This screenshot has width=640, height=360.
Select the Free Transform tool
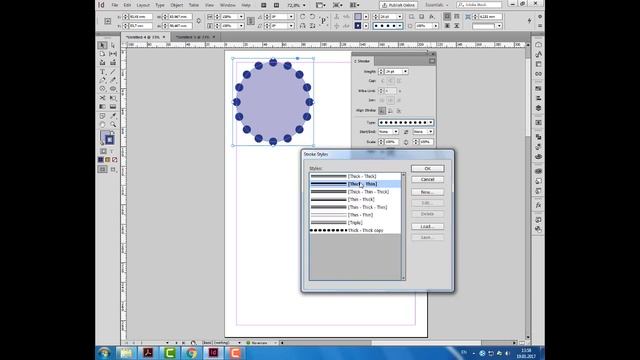[113, 98]
